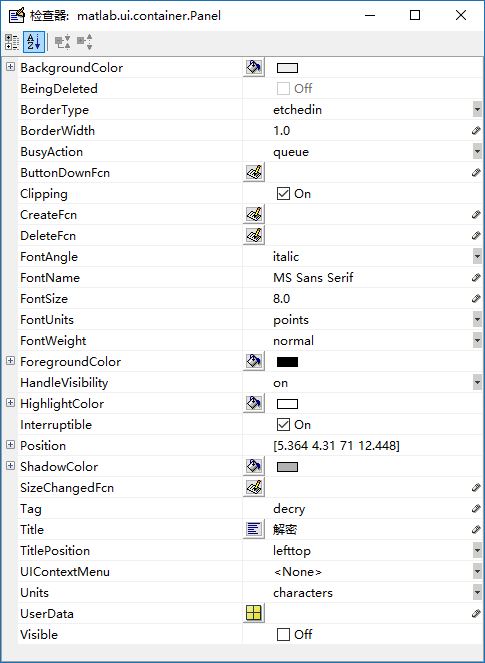Click pencil edit icon for UserData
Screen dimensions: 485x663
tap(476, 614)
